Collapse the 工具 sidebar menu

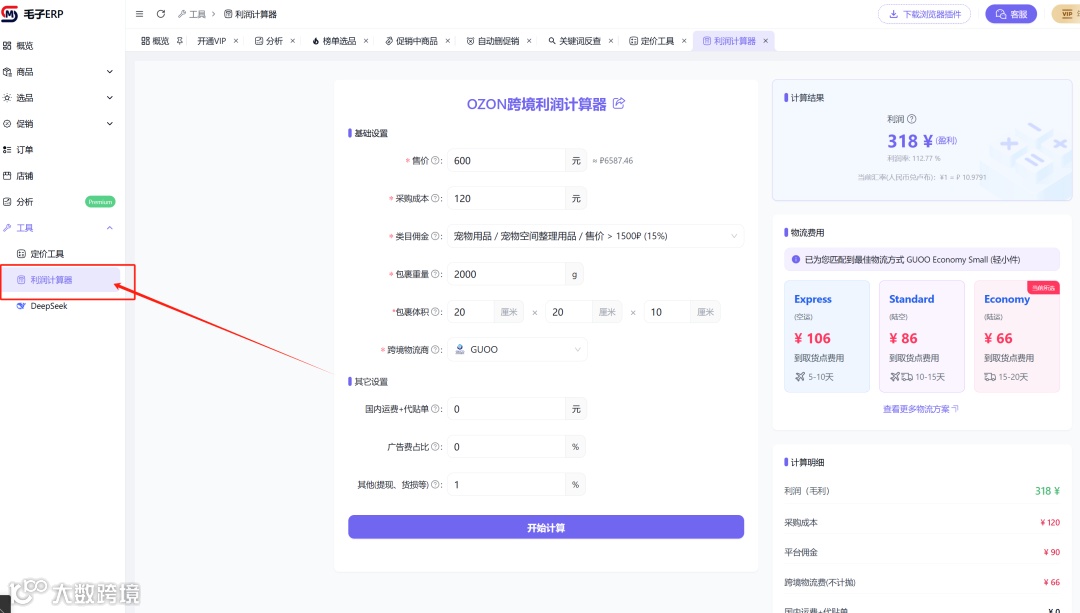(x=110, y=228)
